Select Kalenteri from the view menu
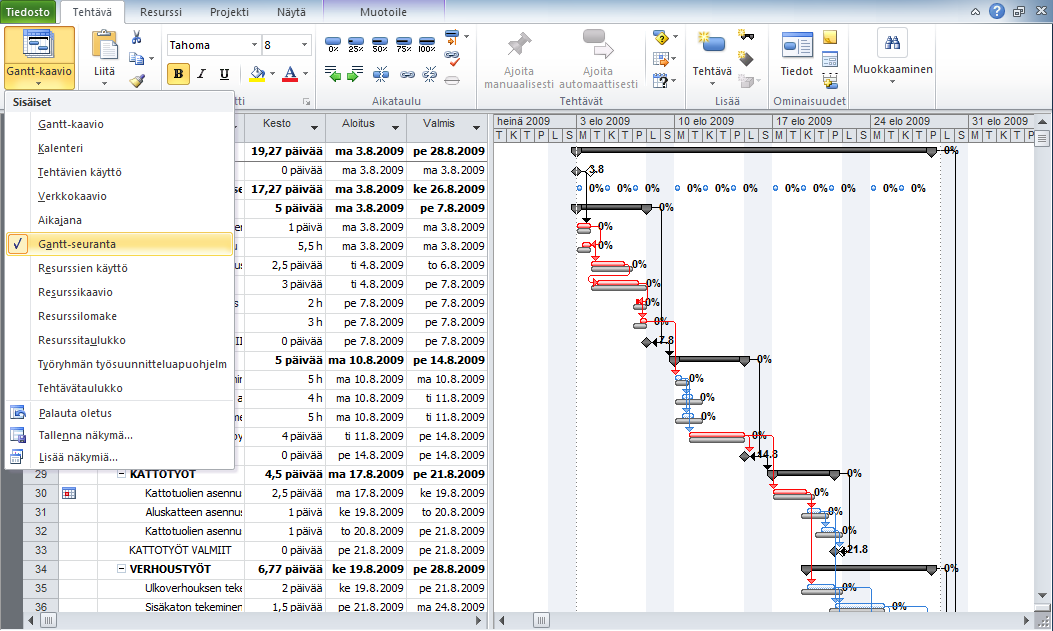 [x=120, y=148]
